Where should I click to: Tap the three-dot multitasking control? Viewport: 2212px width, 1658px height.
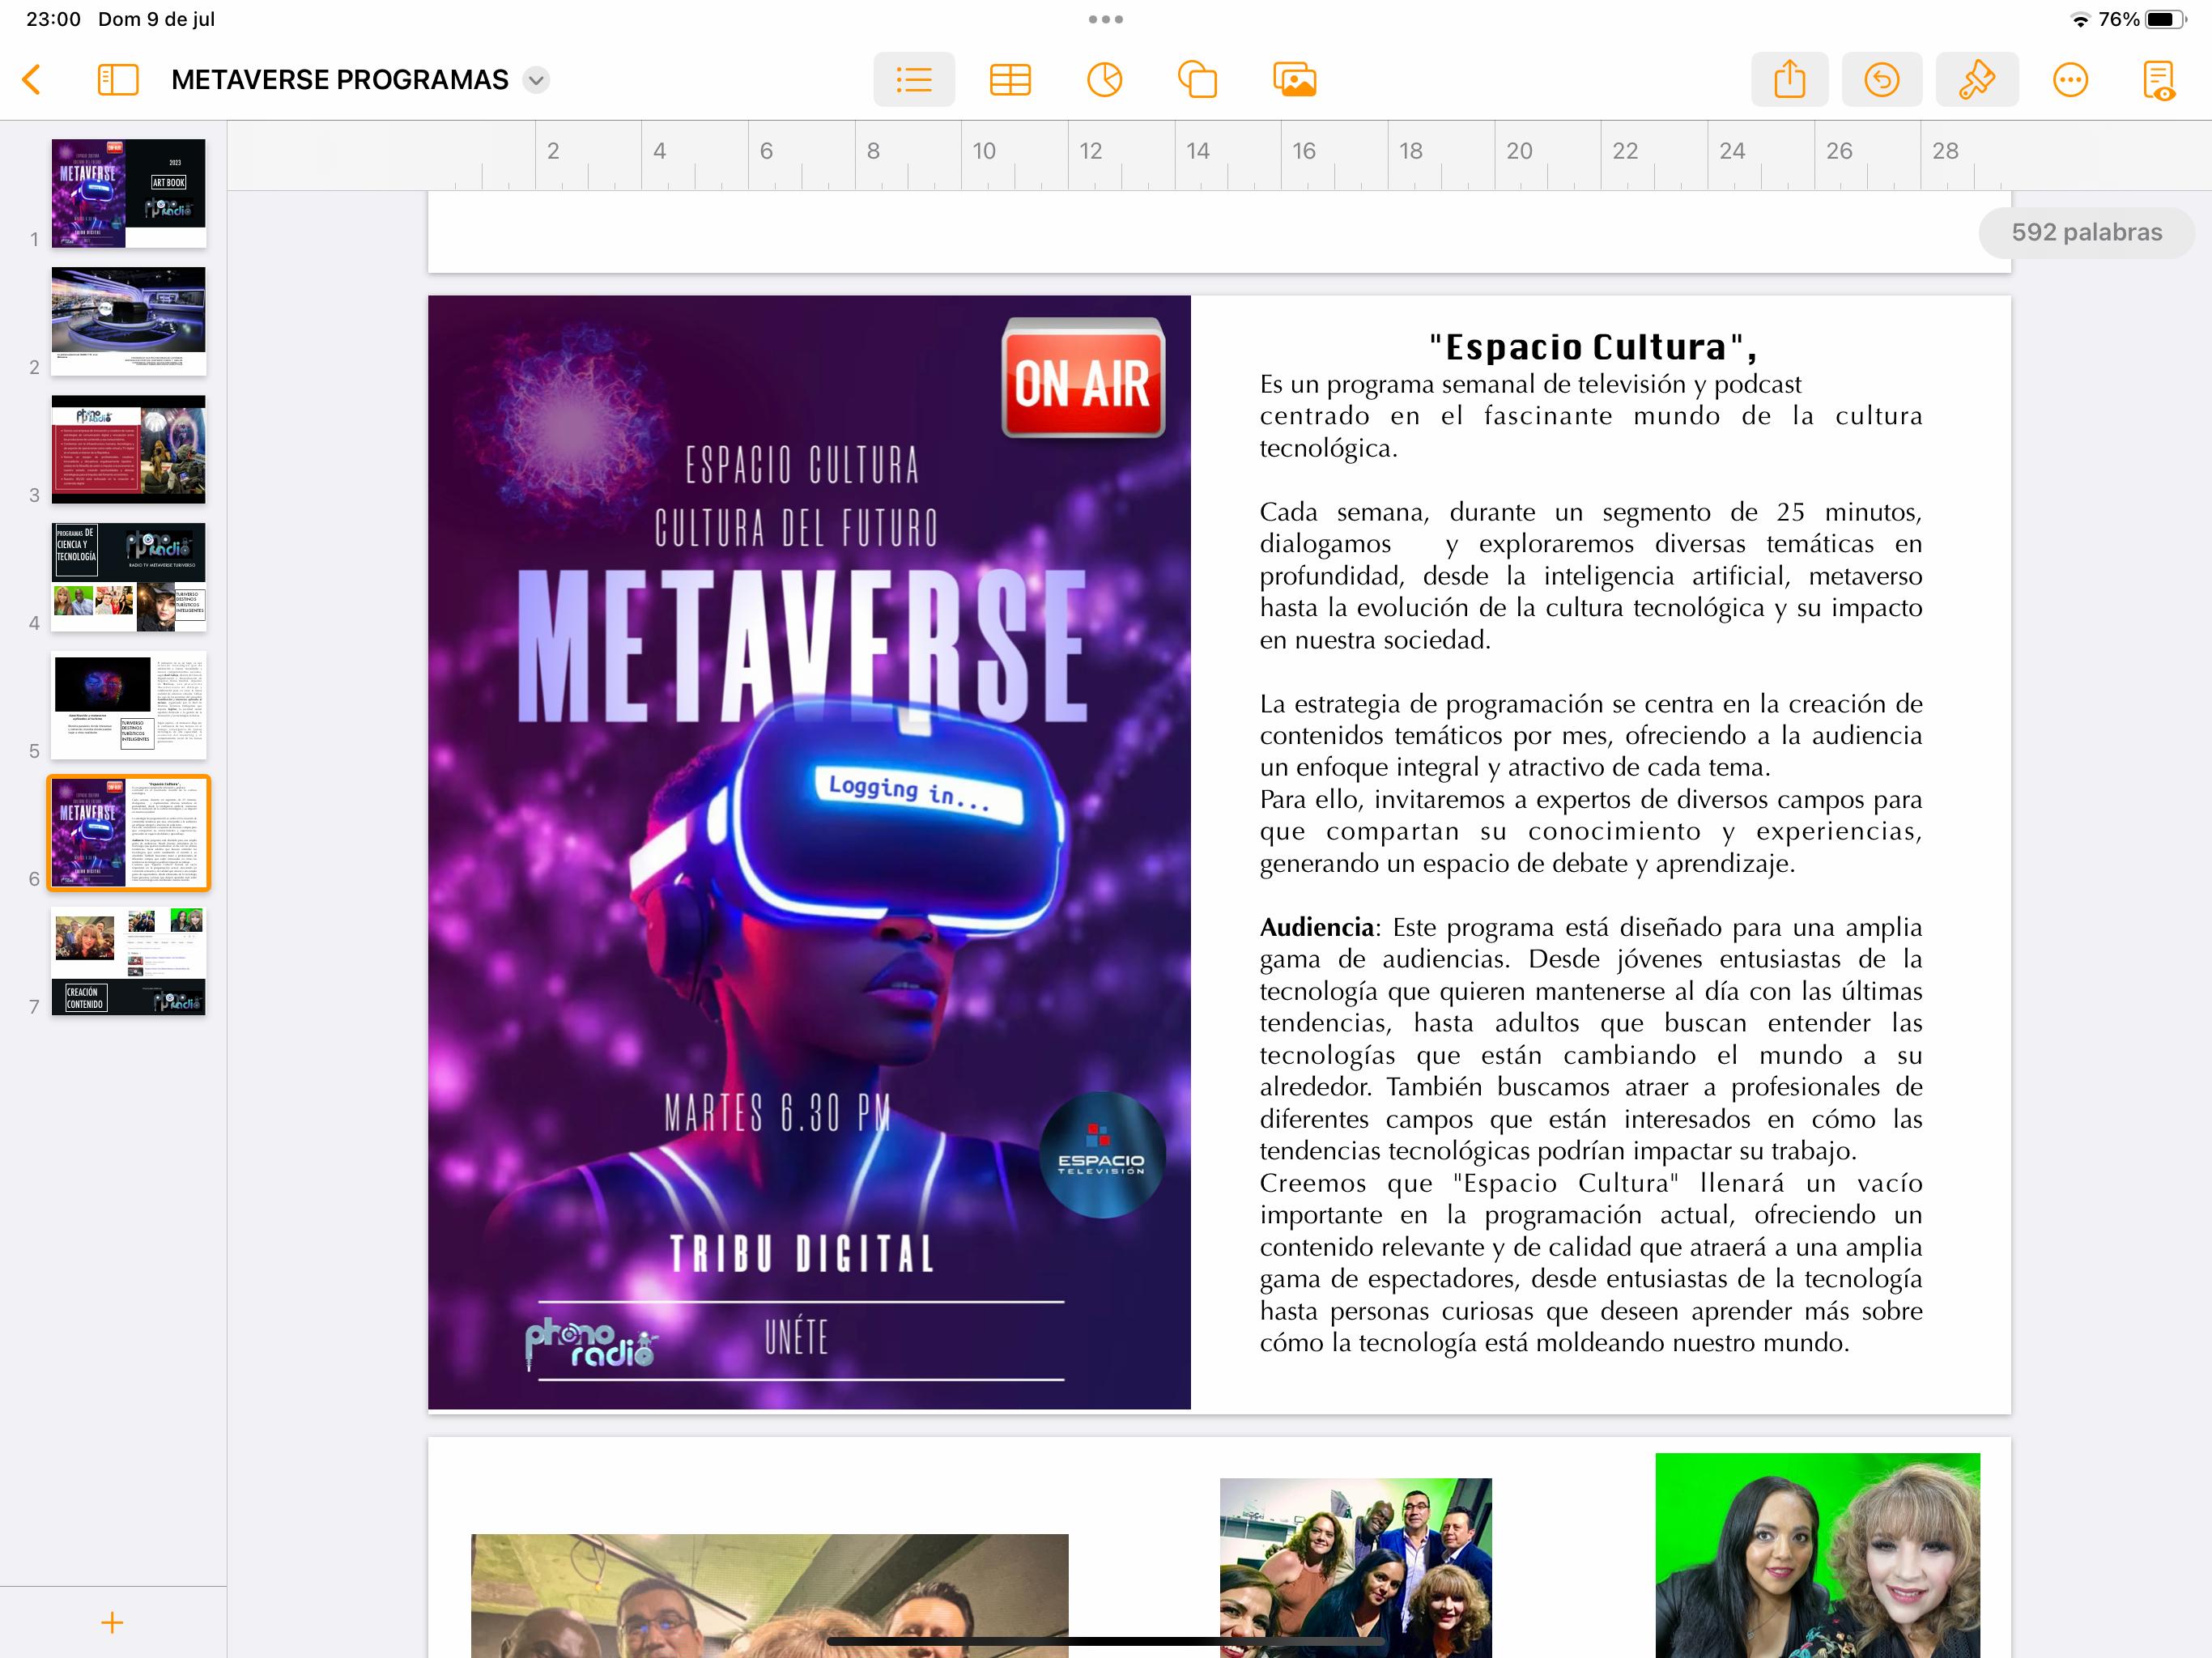[x=1105, y=19]
